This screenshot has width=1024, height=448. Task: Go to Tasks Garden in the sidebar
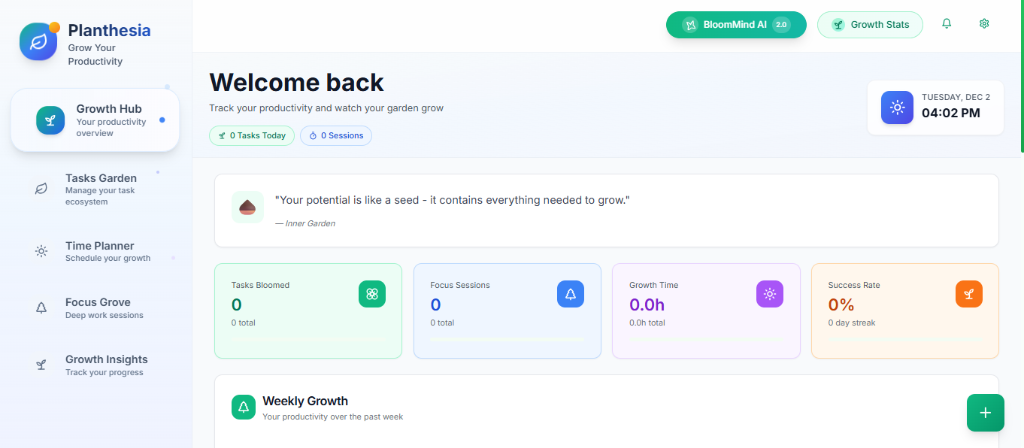pyautogui.click(x=100, y=189)
